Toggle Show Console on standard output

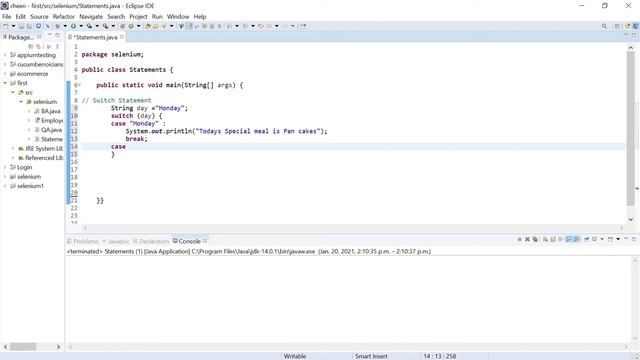point(569,239)
